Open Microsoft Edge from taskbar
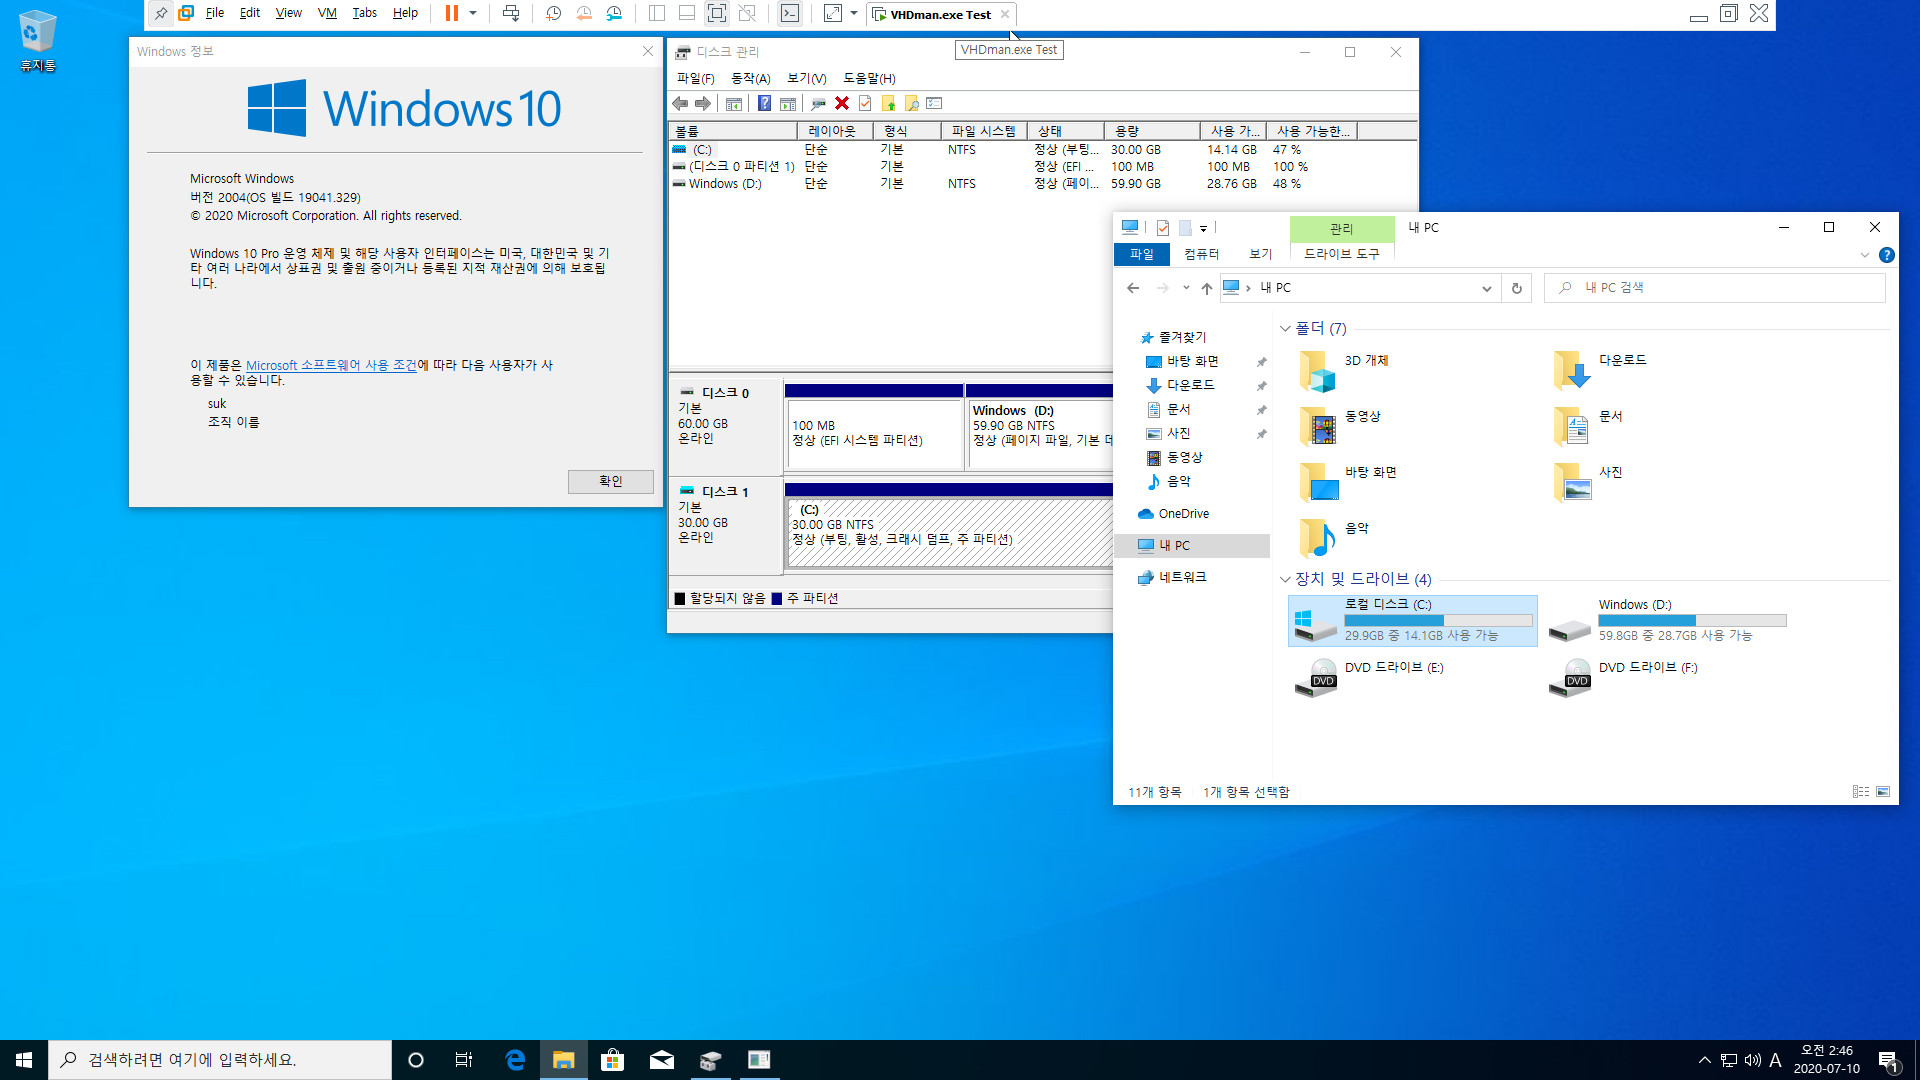The width and height of the screenshot is (1920, 1080). click(515, 1060)
